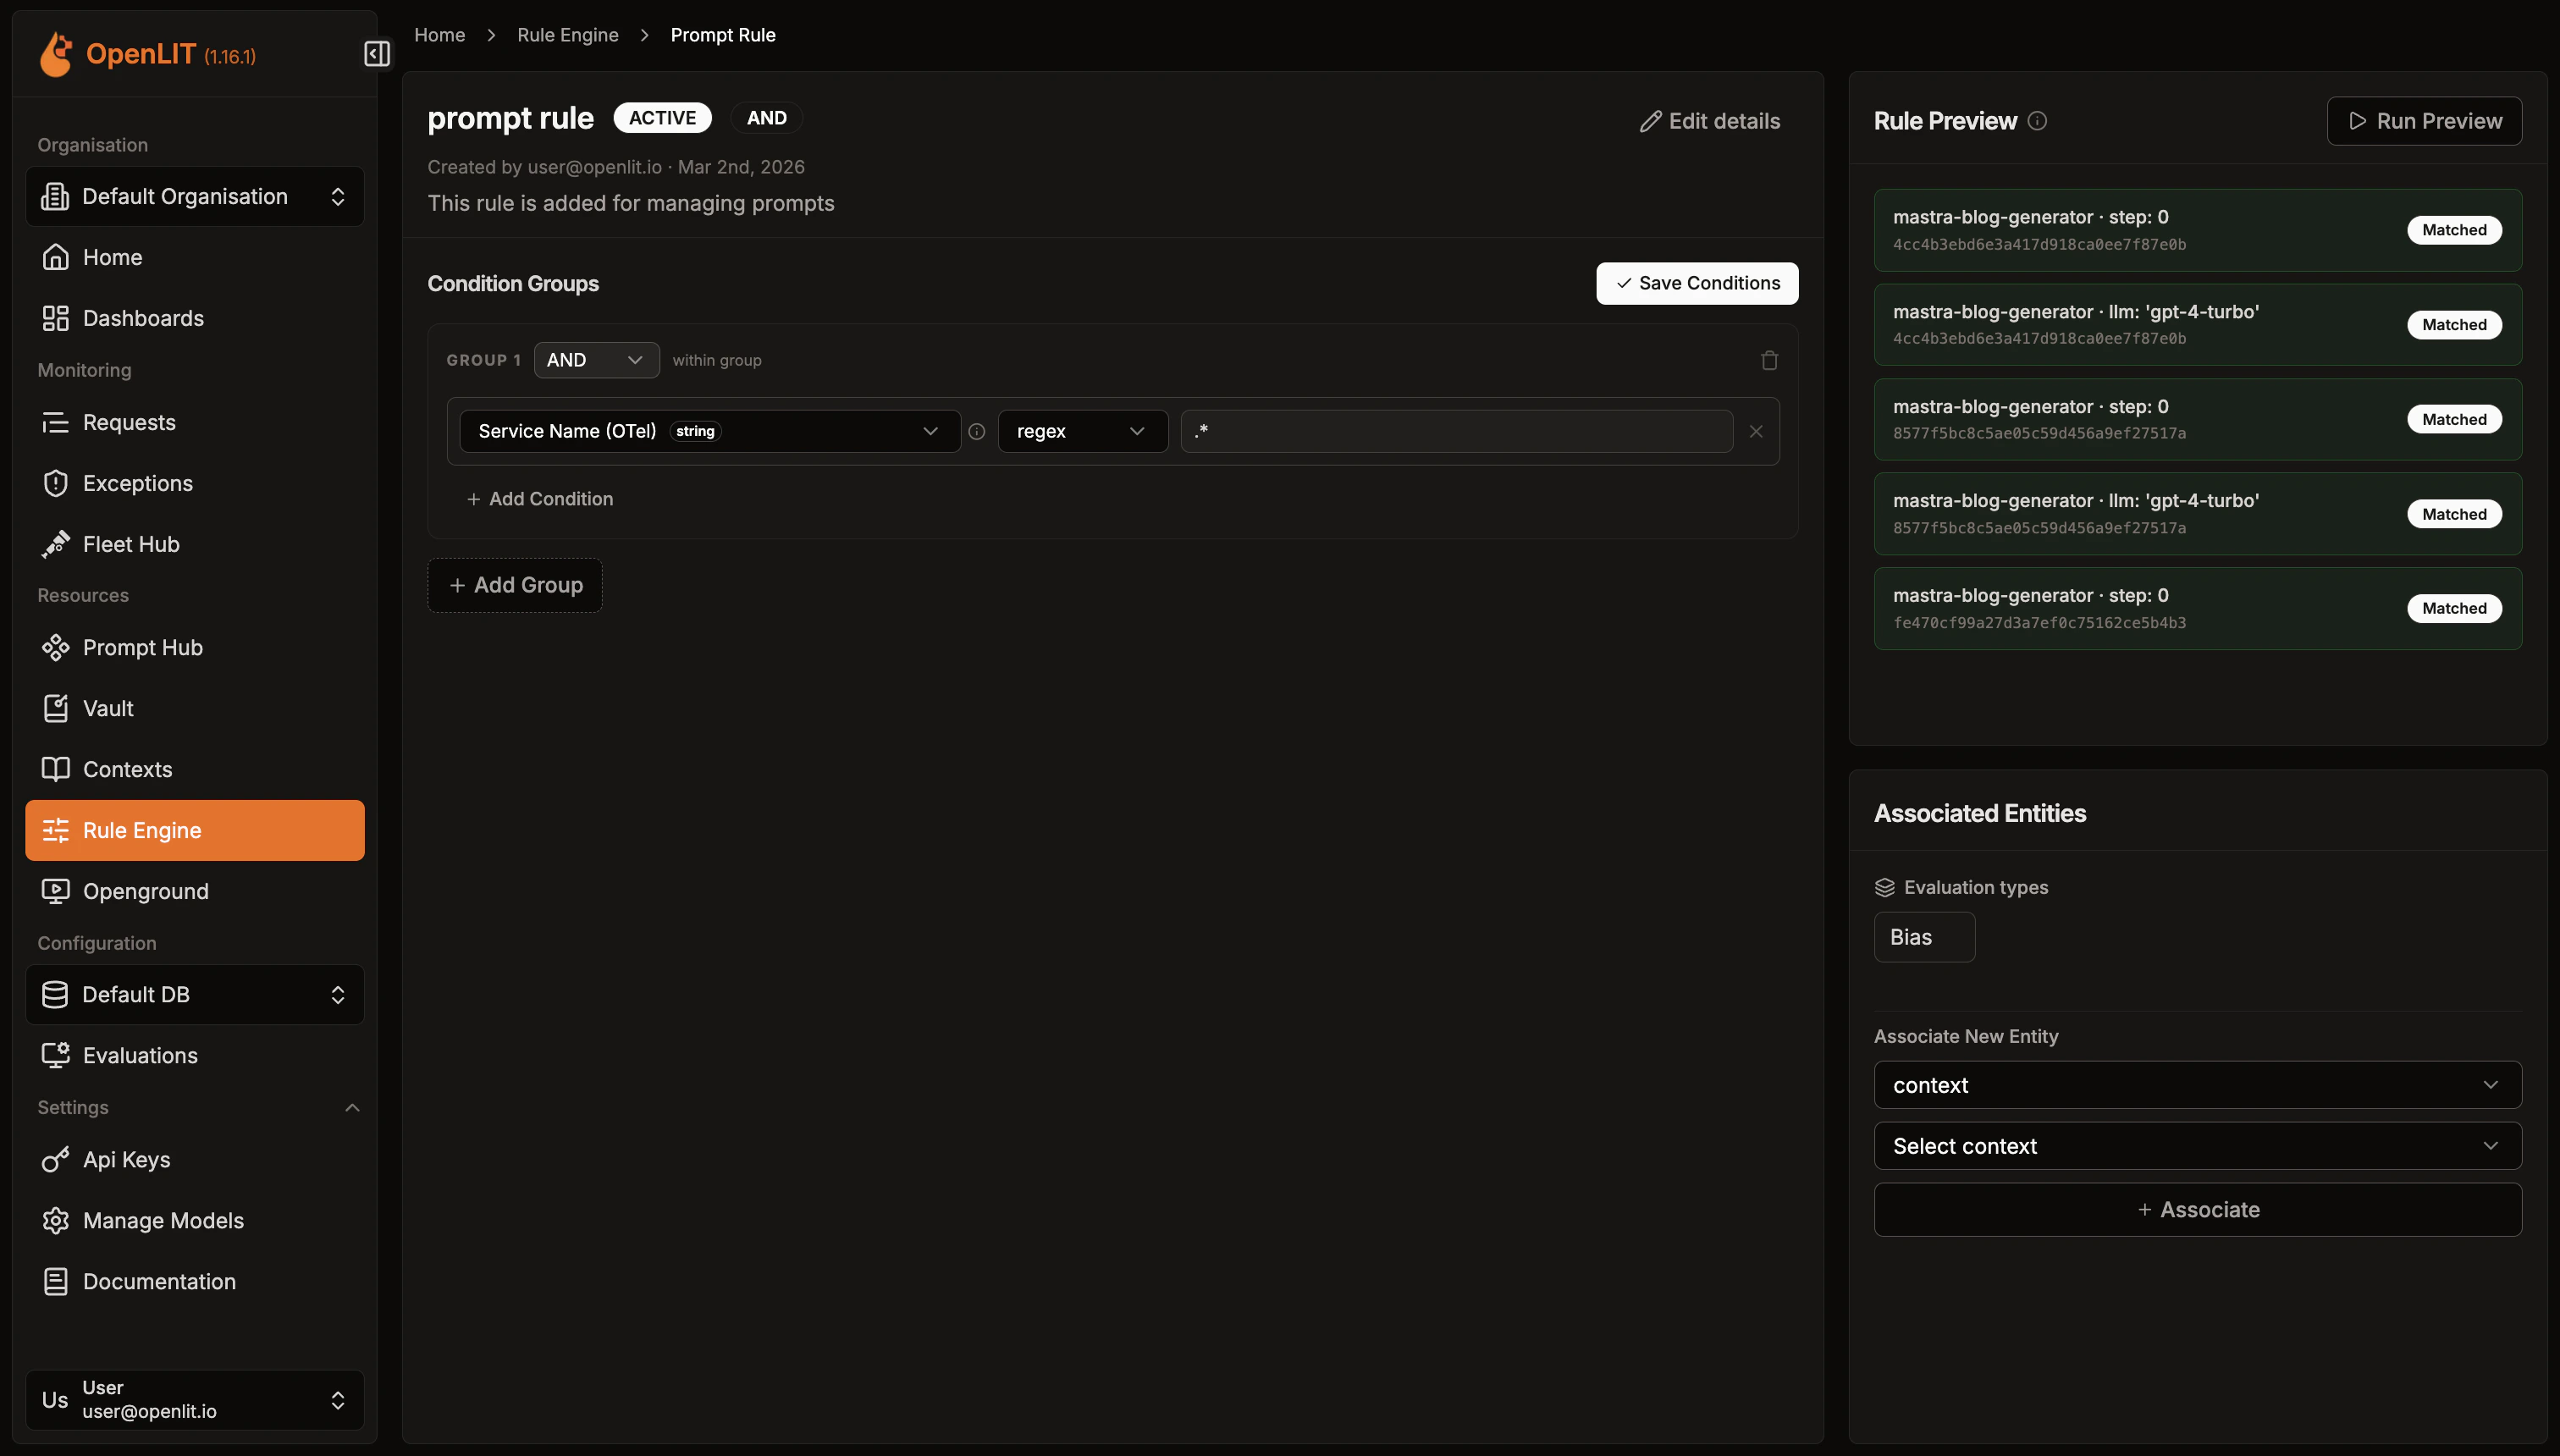
Task: Open the Requests menu item
Action: coord(129,422)
